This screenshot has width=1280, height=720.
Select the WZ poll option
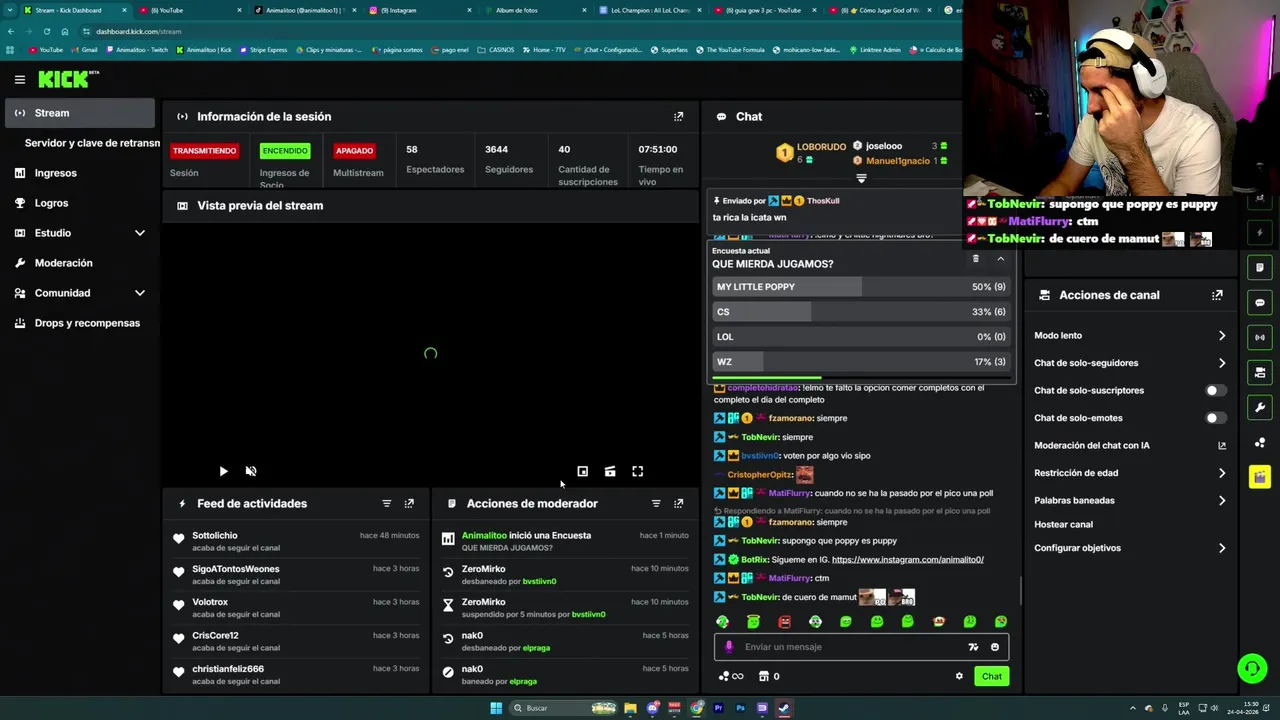[863, 362]
